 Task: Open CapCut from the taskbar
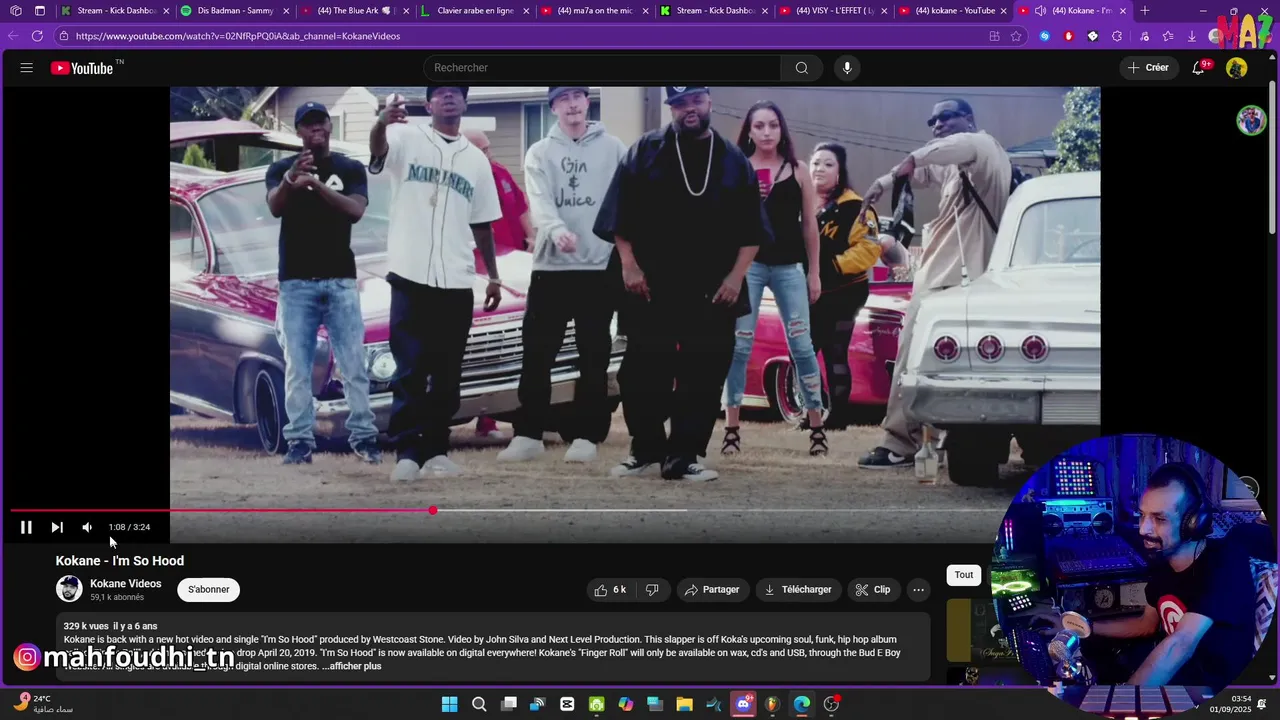pos(567,704)
